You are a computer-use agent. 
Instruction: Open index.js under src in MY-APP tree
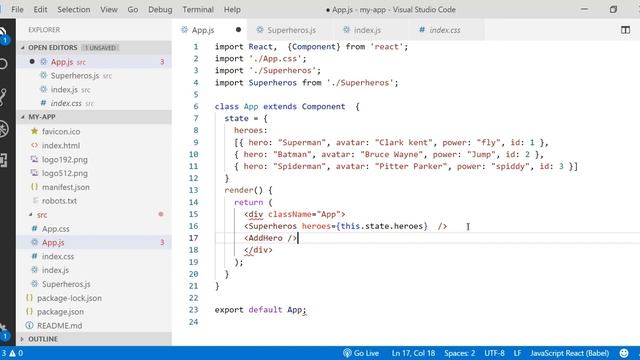pyautogui.click(x=94, y=270)
